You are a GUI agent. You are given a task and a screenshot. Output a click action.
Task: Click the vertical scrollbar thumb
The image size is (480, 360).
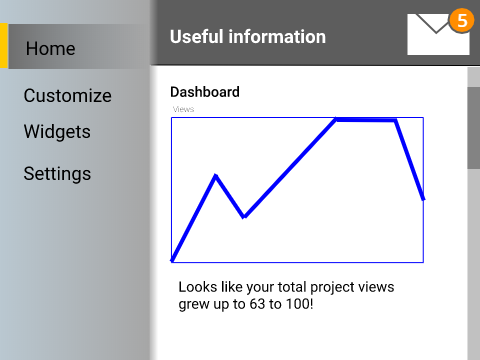point(474,128)
